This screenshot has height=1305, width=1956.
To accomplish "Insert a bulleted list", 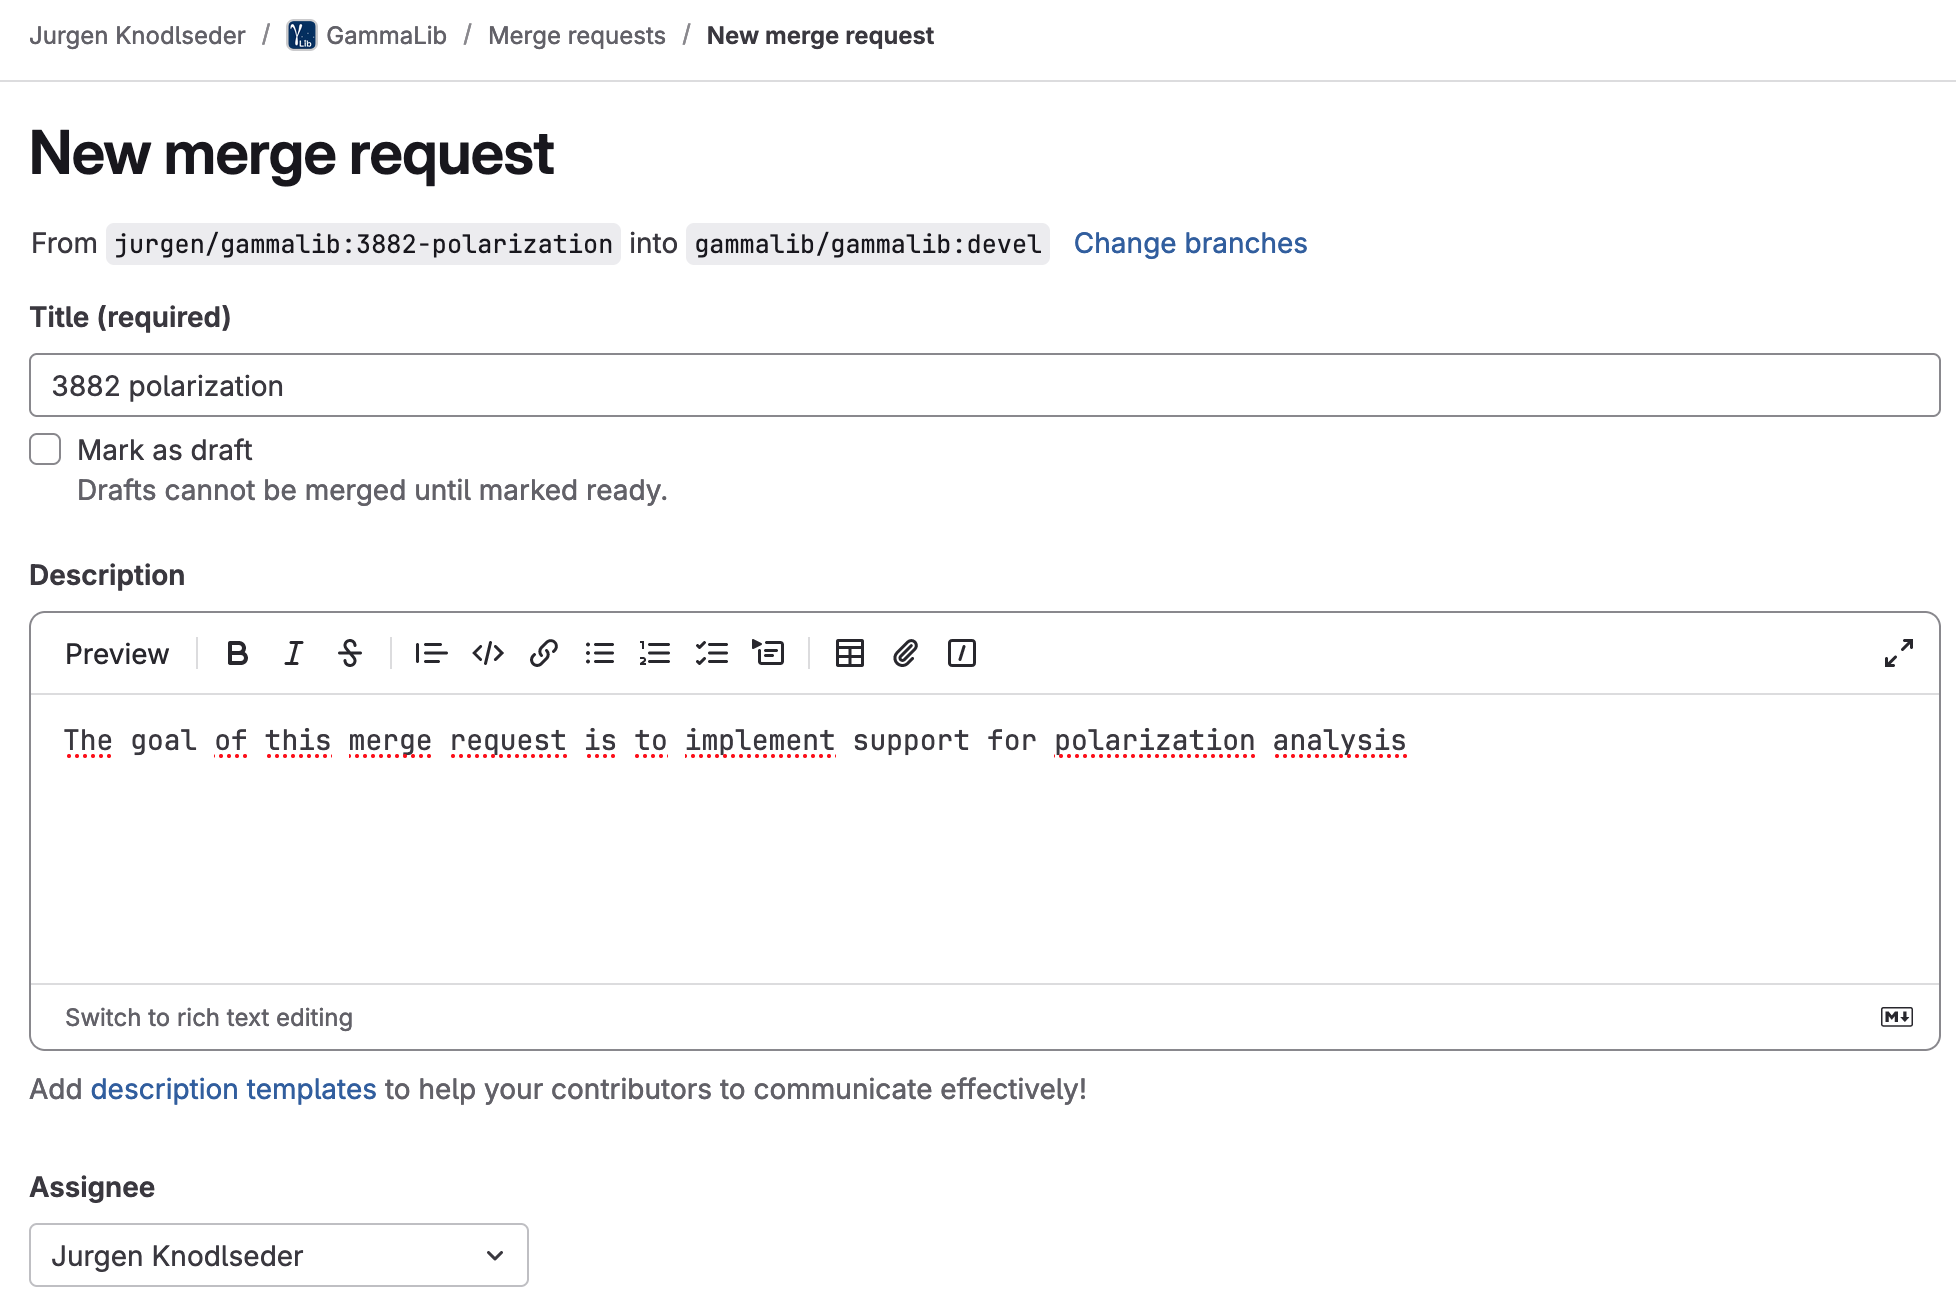I will (x=600, y=653).
